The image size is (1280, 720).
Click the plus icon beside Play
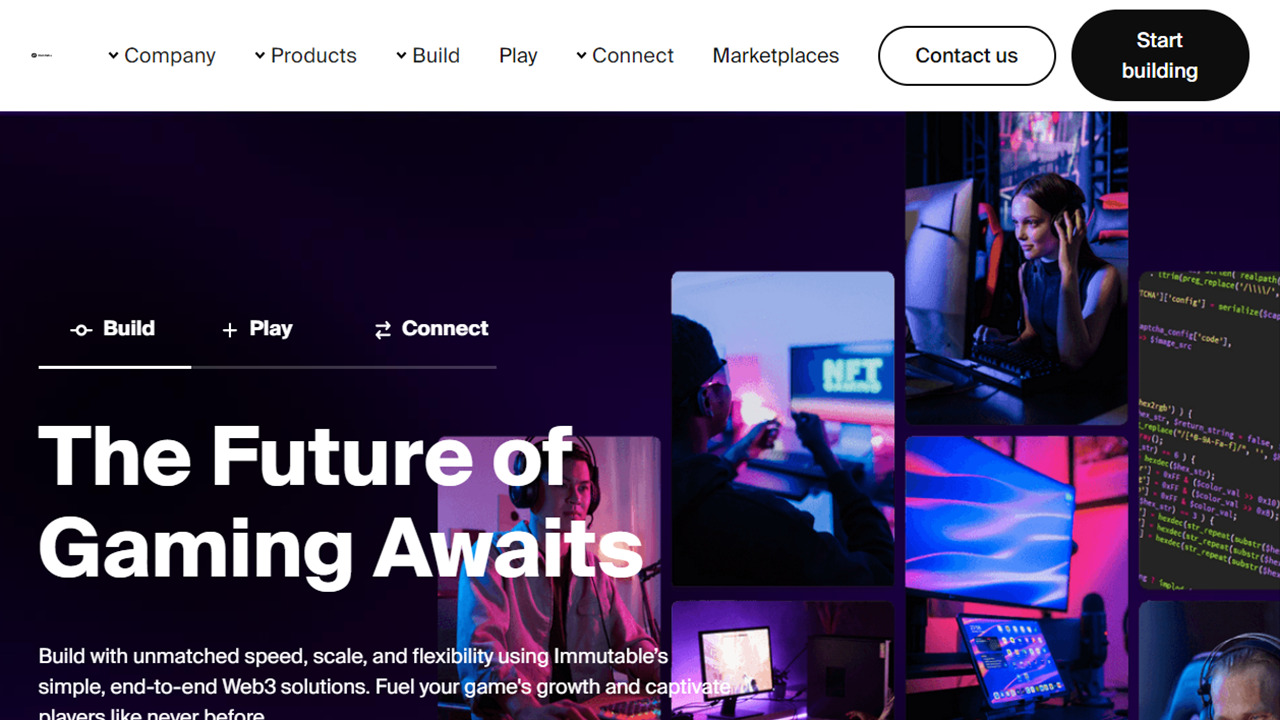[230, 330]
